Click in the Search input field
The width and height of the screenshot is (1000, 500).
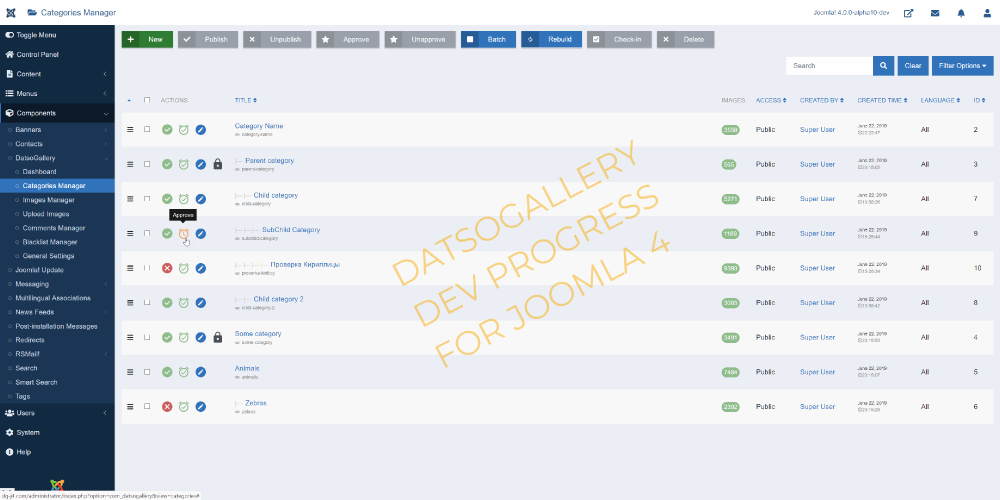point(828,66)
